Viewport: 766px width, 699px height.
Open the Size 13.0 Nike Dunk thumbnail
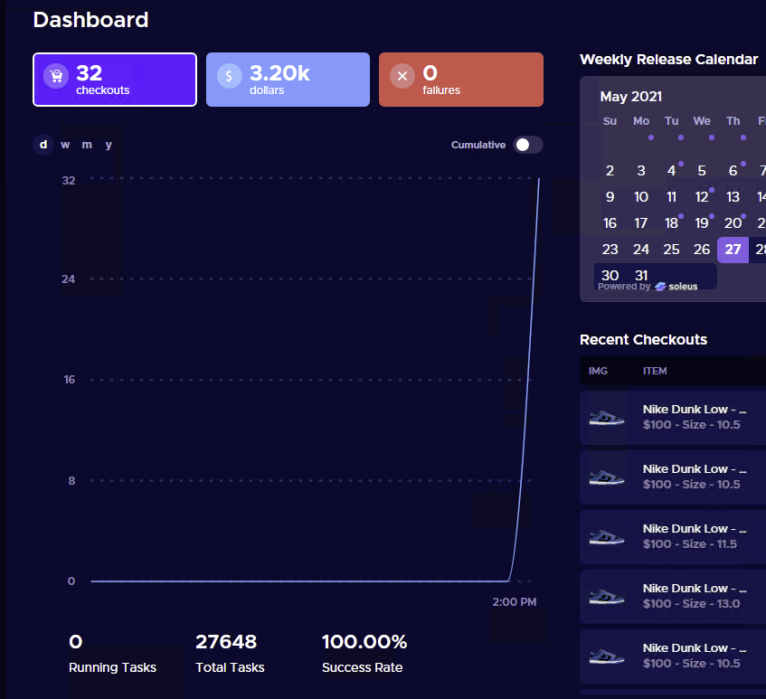coord(606,596)
